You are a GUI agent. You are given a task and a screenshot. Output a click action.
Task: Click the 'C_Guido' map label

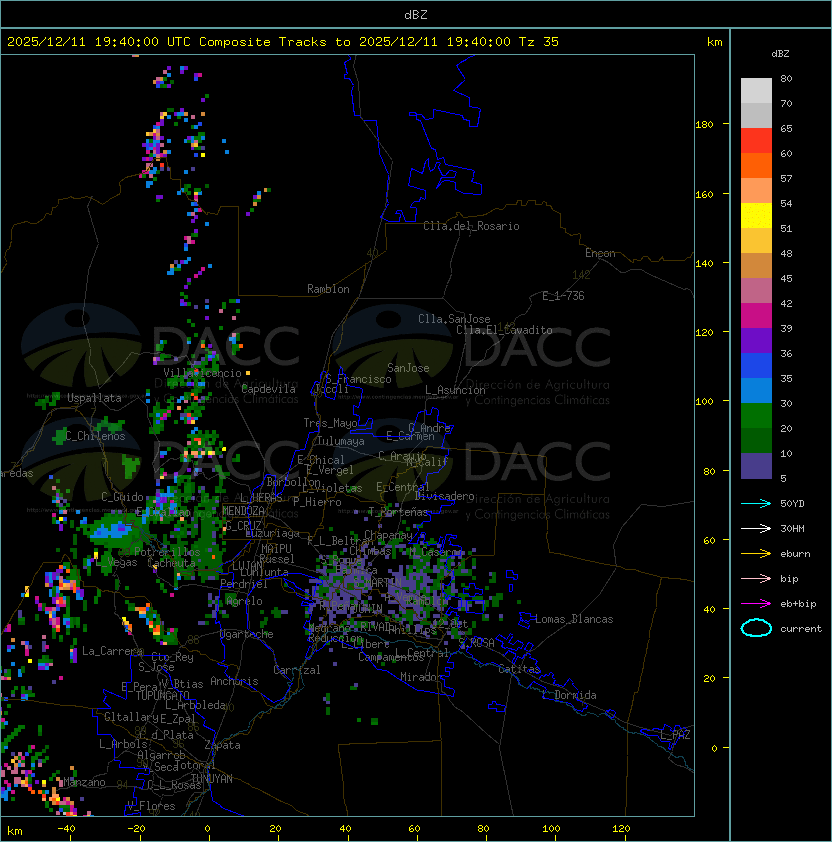point(122,497)
